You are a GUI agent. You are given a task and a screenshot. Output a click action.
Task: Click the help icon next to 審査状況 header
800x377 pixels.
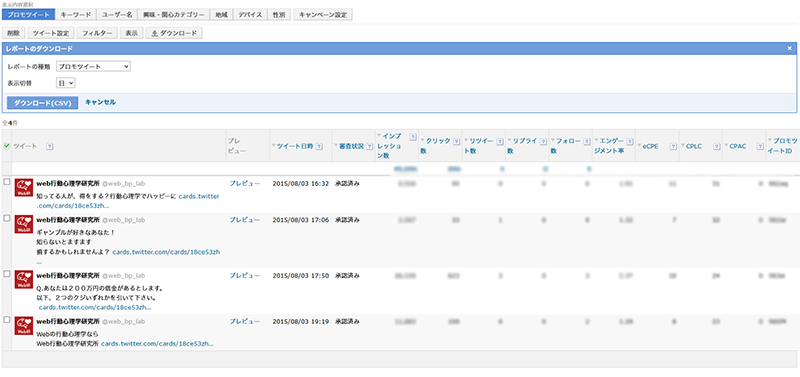tap(369, 146)
